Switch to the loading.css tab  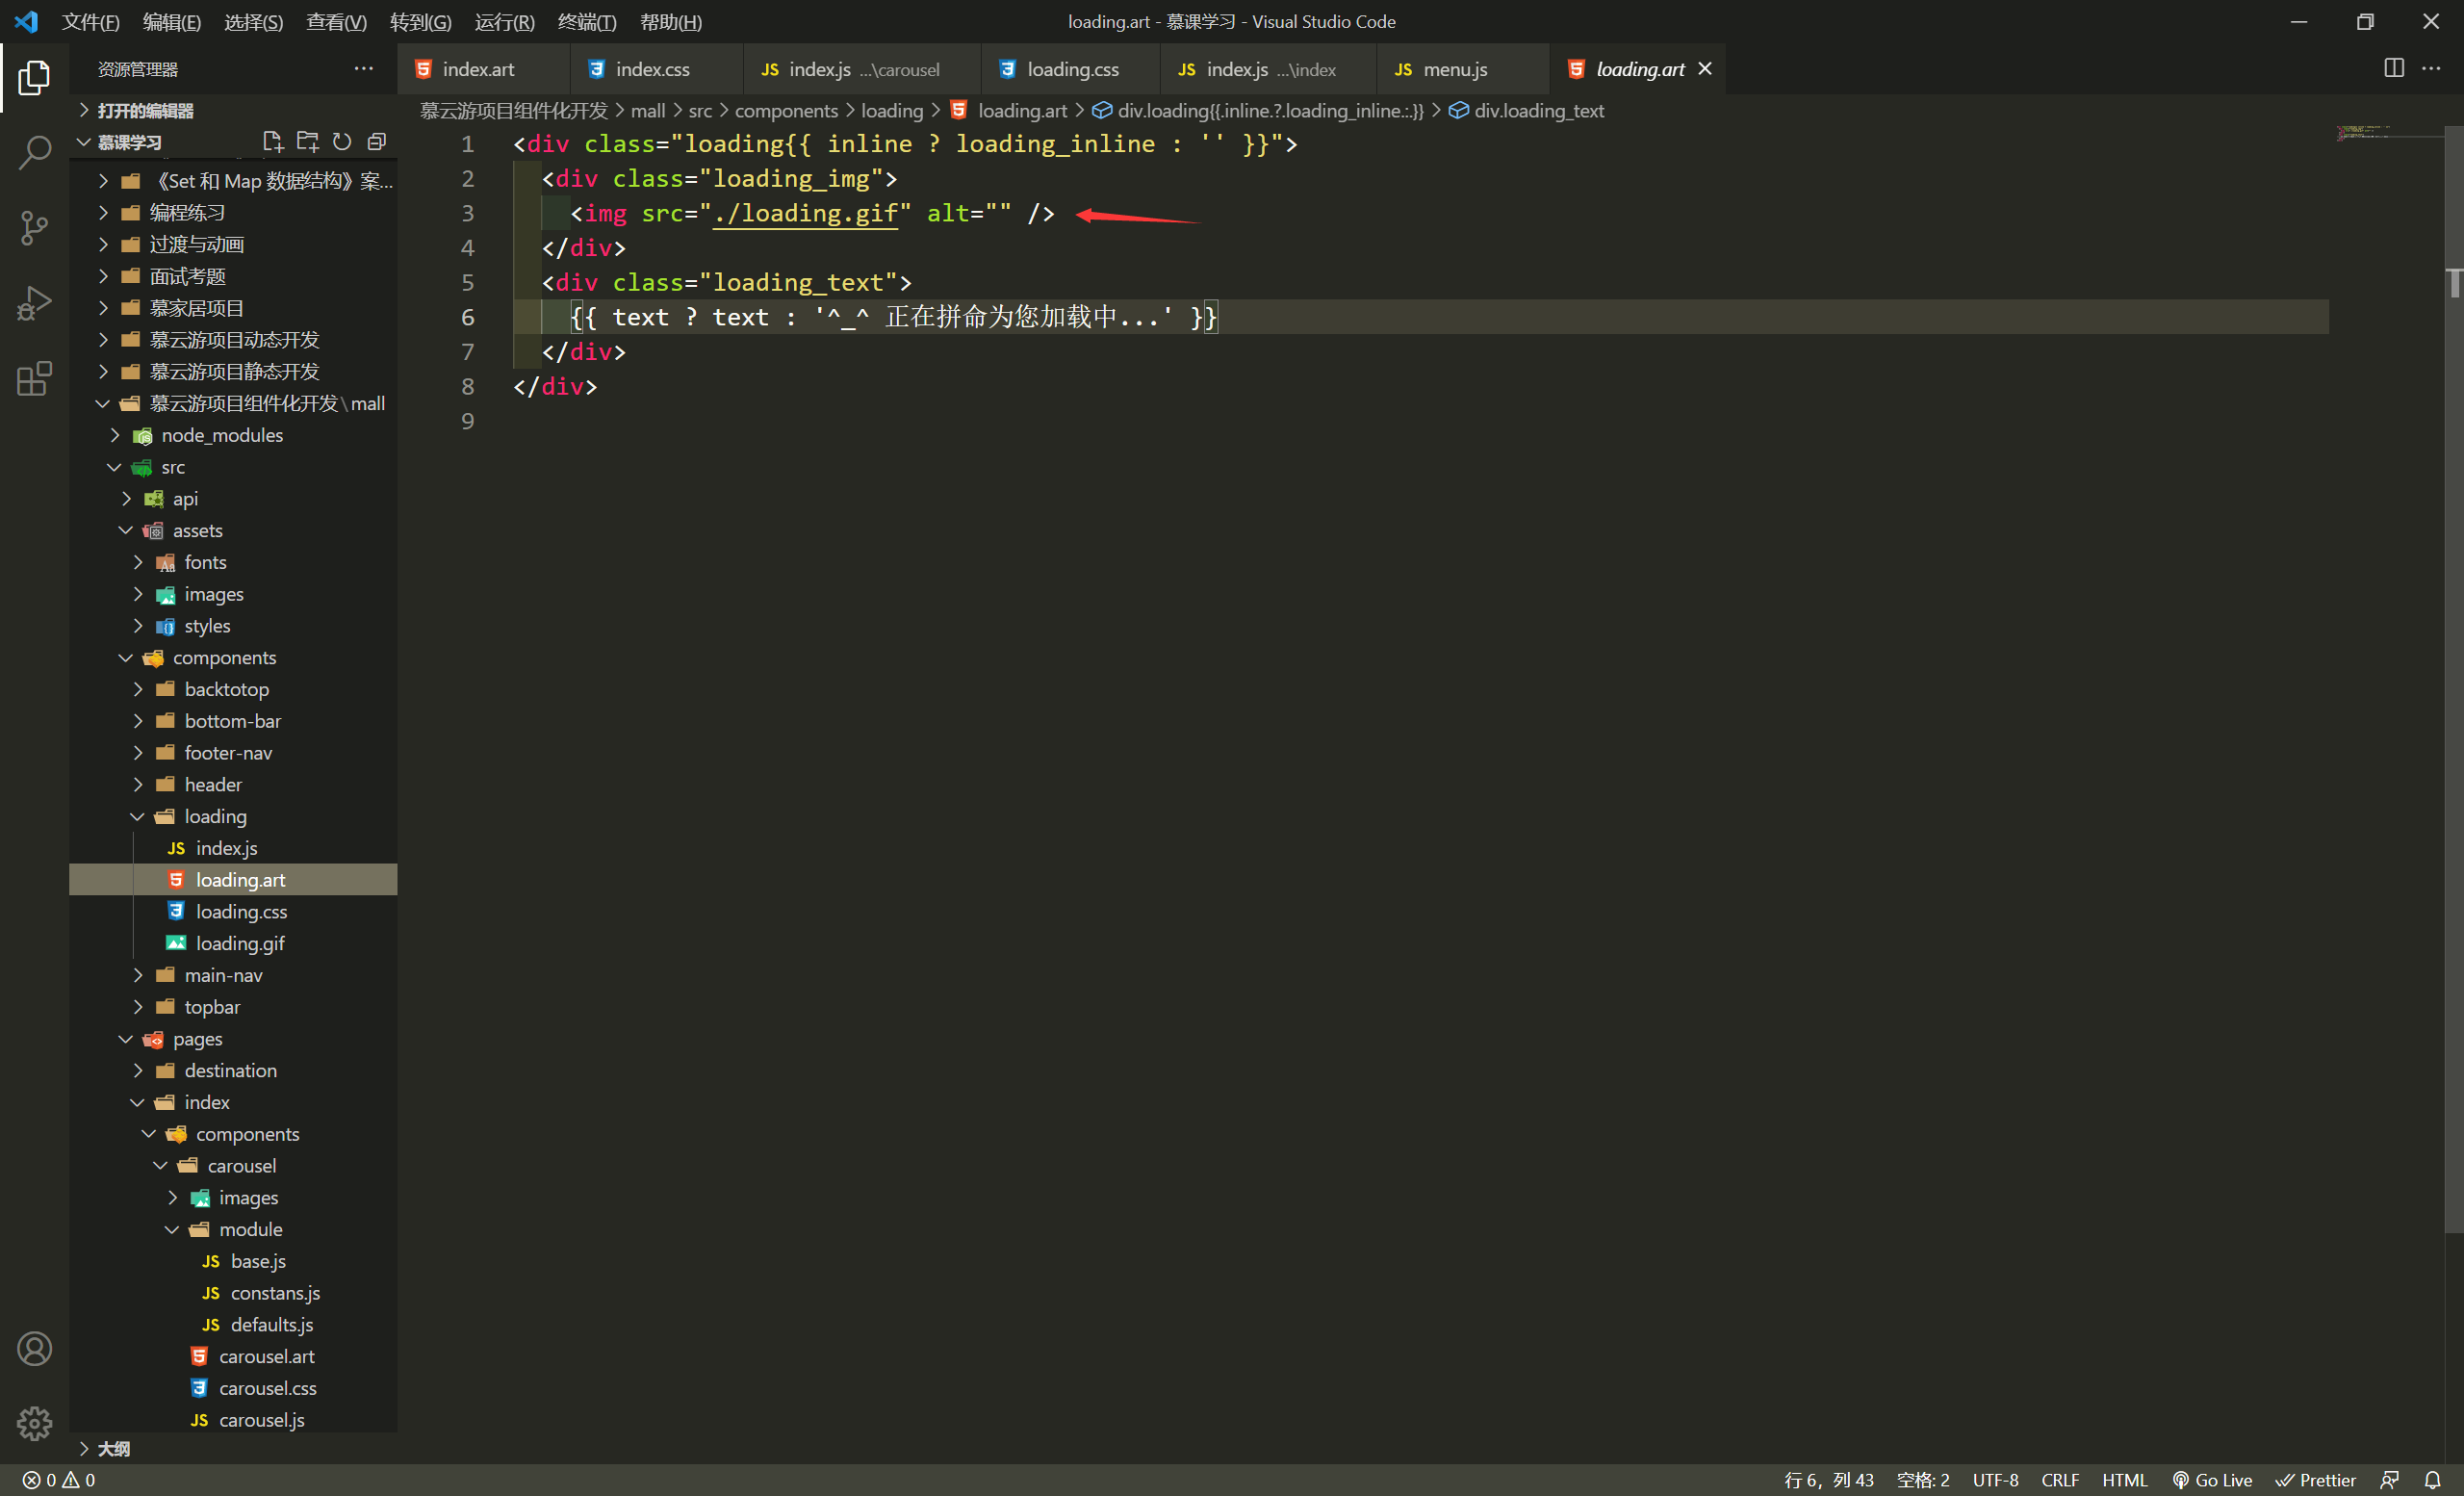(1072, 69)
